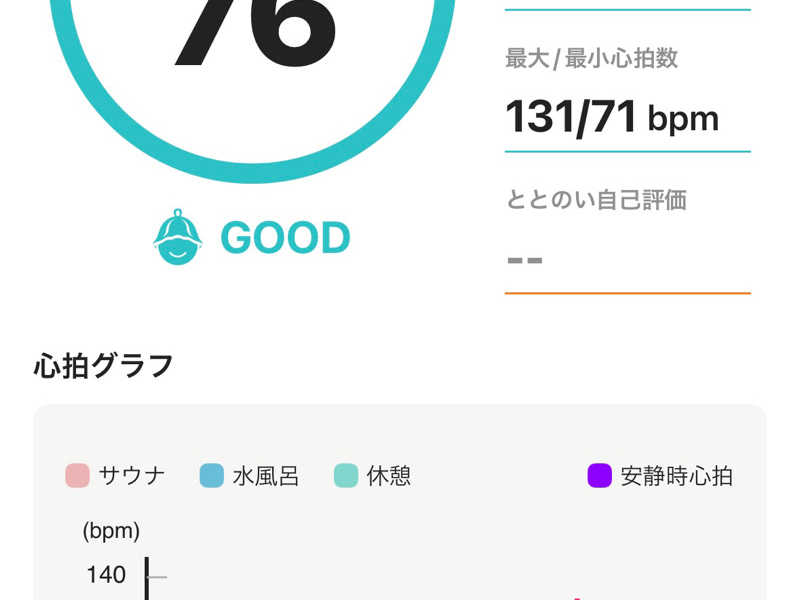The height and width of the screenshot is (600, 800).
Task: Click the (bpm) axis unit label
Action: pos(111,531)
